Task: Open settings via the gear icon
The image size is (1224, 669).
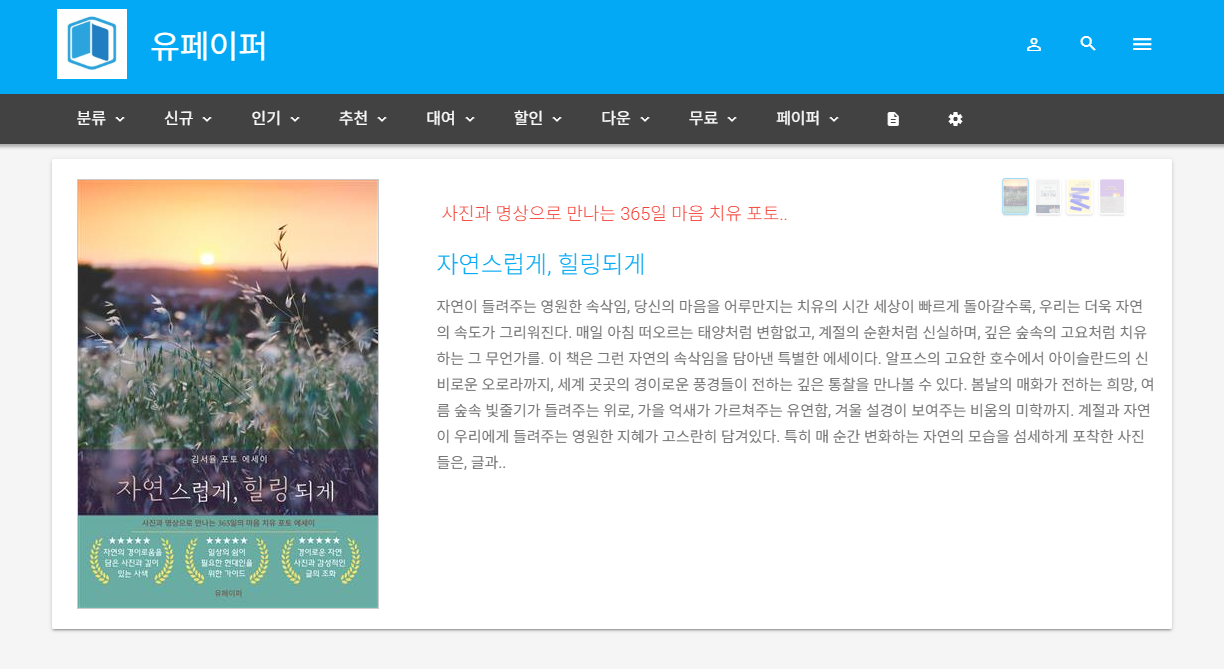Action: tap(955, 119)
